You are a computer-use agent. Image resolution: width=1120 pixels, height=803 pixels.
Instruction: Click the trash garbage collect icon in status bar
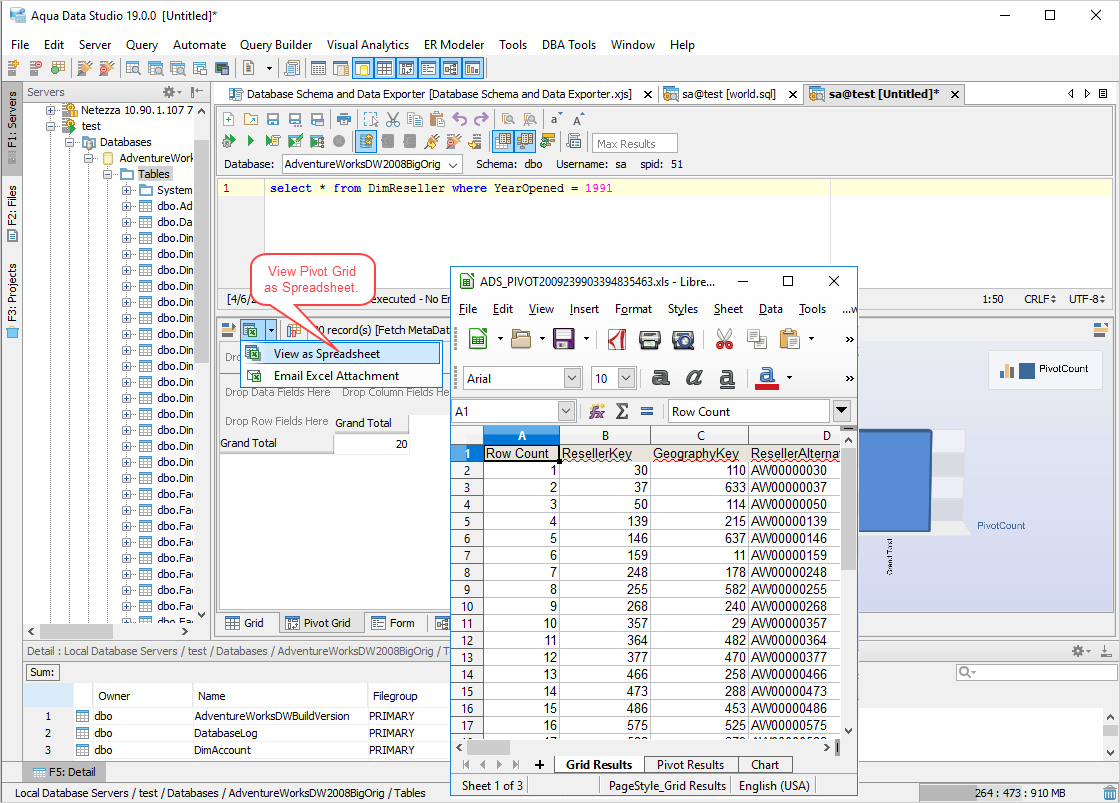[1109, 792]
